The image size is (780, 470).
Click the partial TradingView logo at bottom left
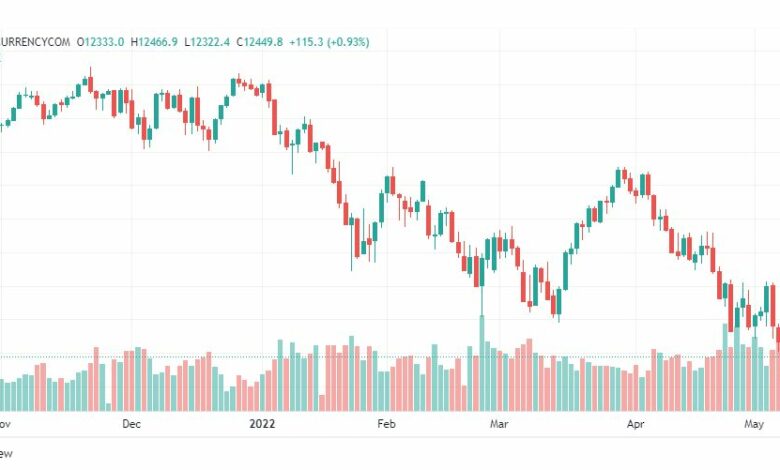(6, 454)
